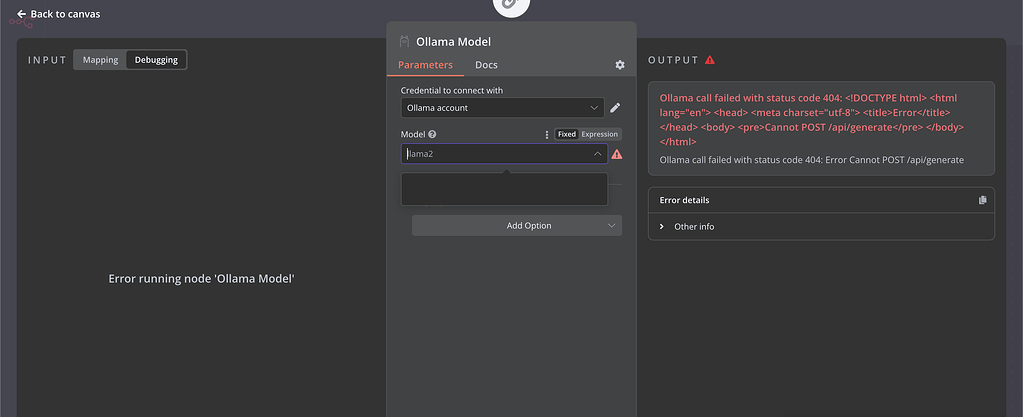1023x417 pixels.
Task: Open node settings gear icon
Action: [620, 65]
